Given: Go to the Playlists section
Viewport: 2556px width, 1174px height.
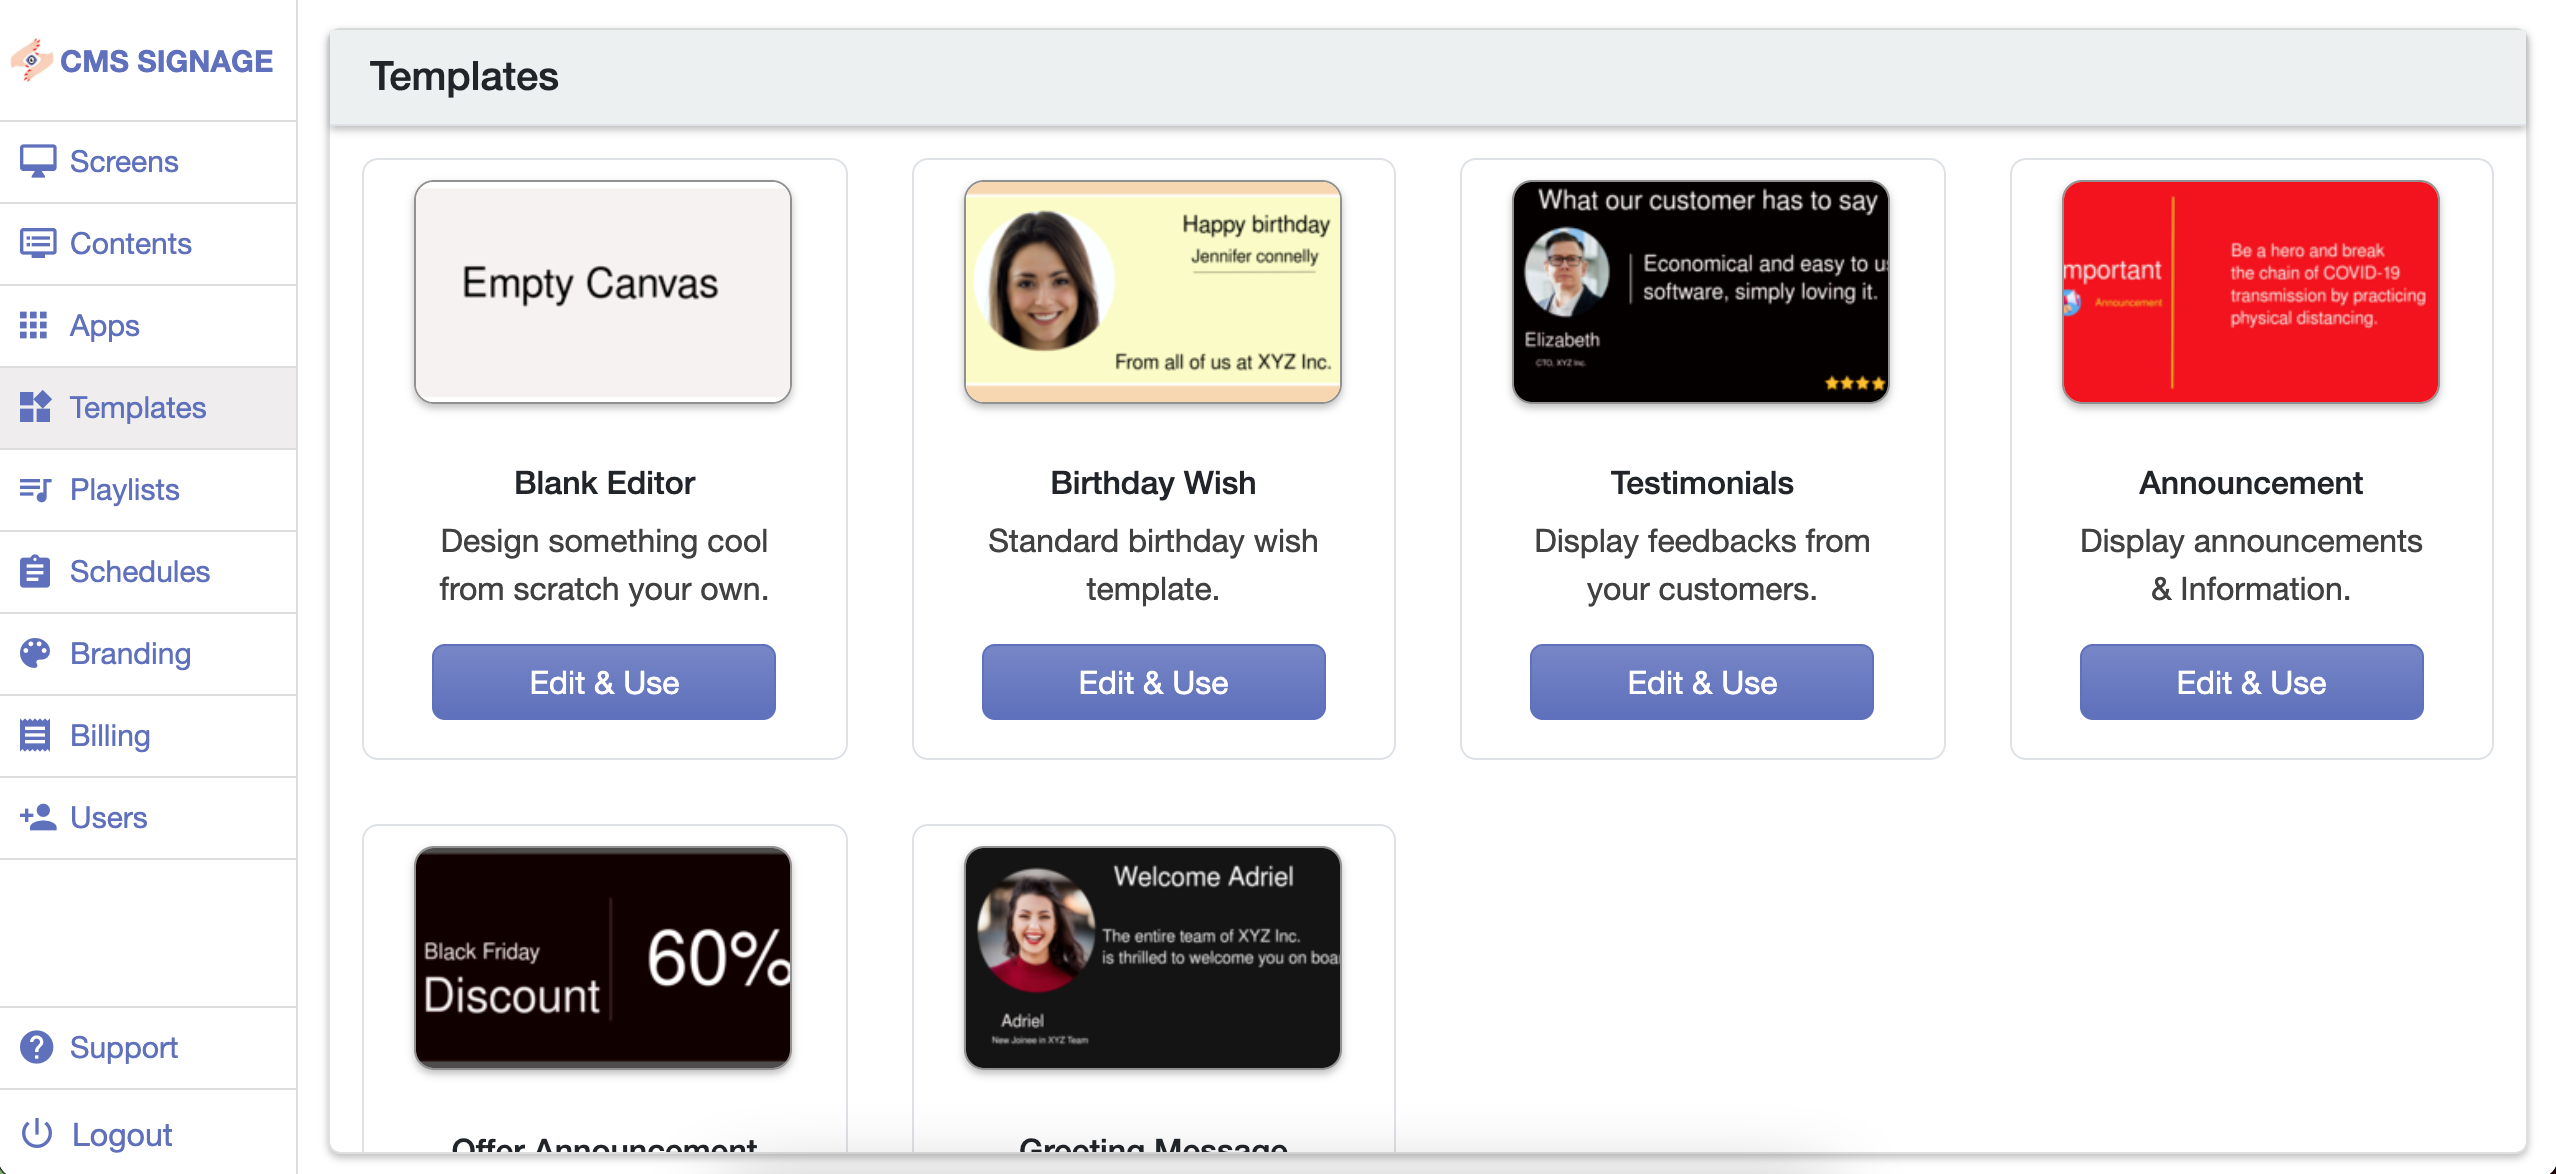Looking at the screenshot, I should tap(125, 489).
